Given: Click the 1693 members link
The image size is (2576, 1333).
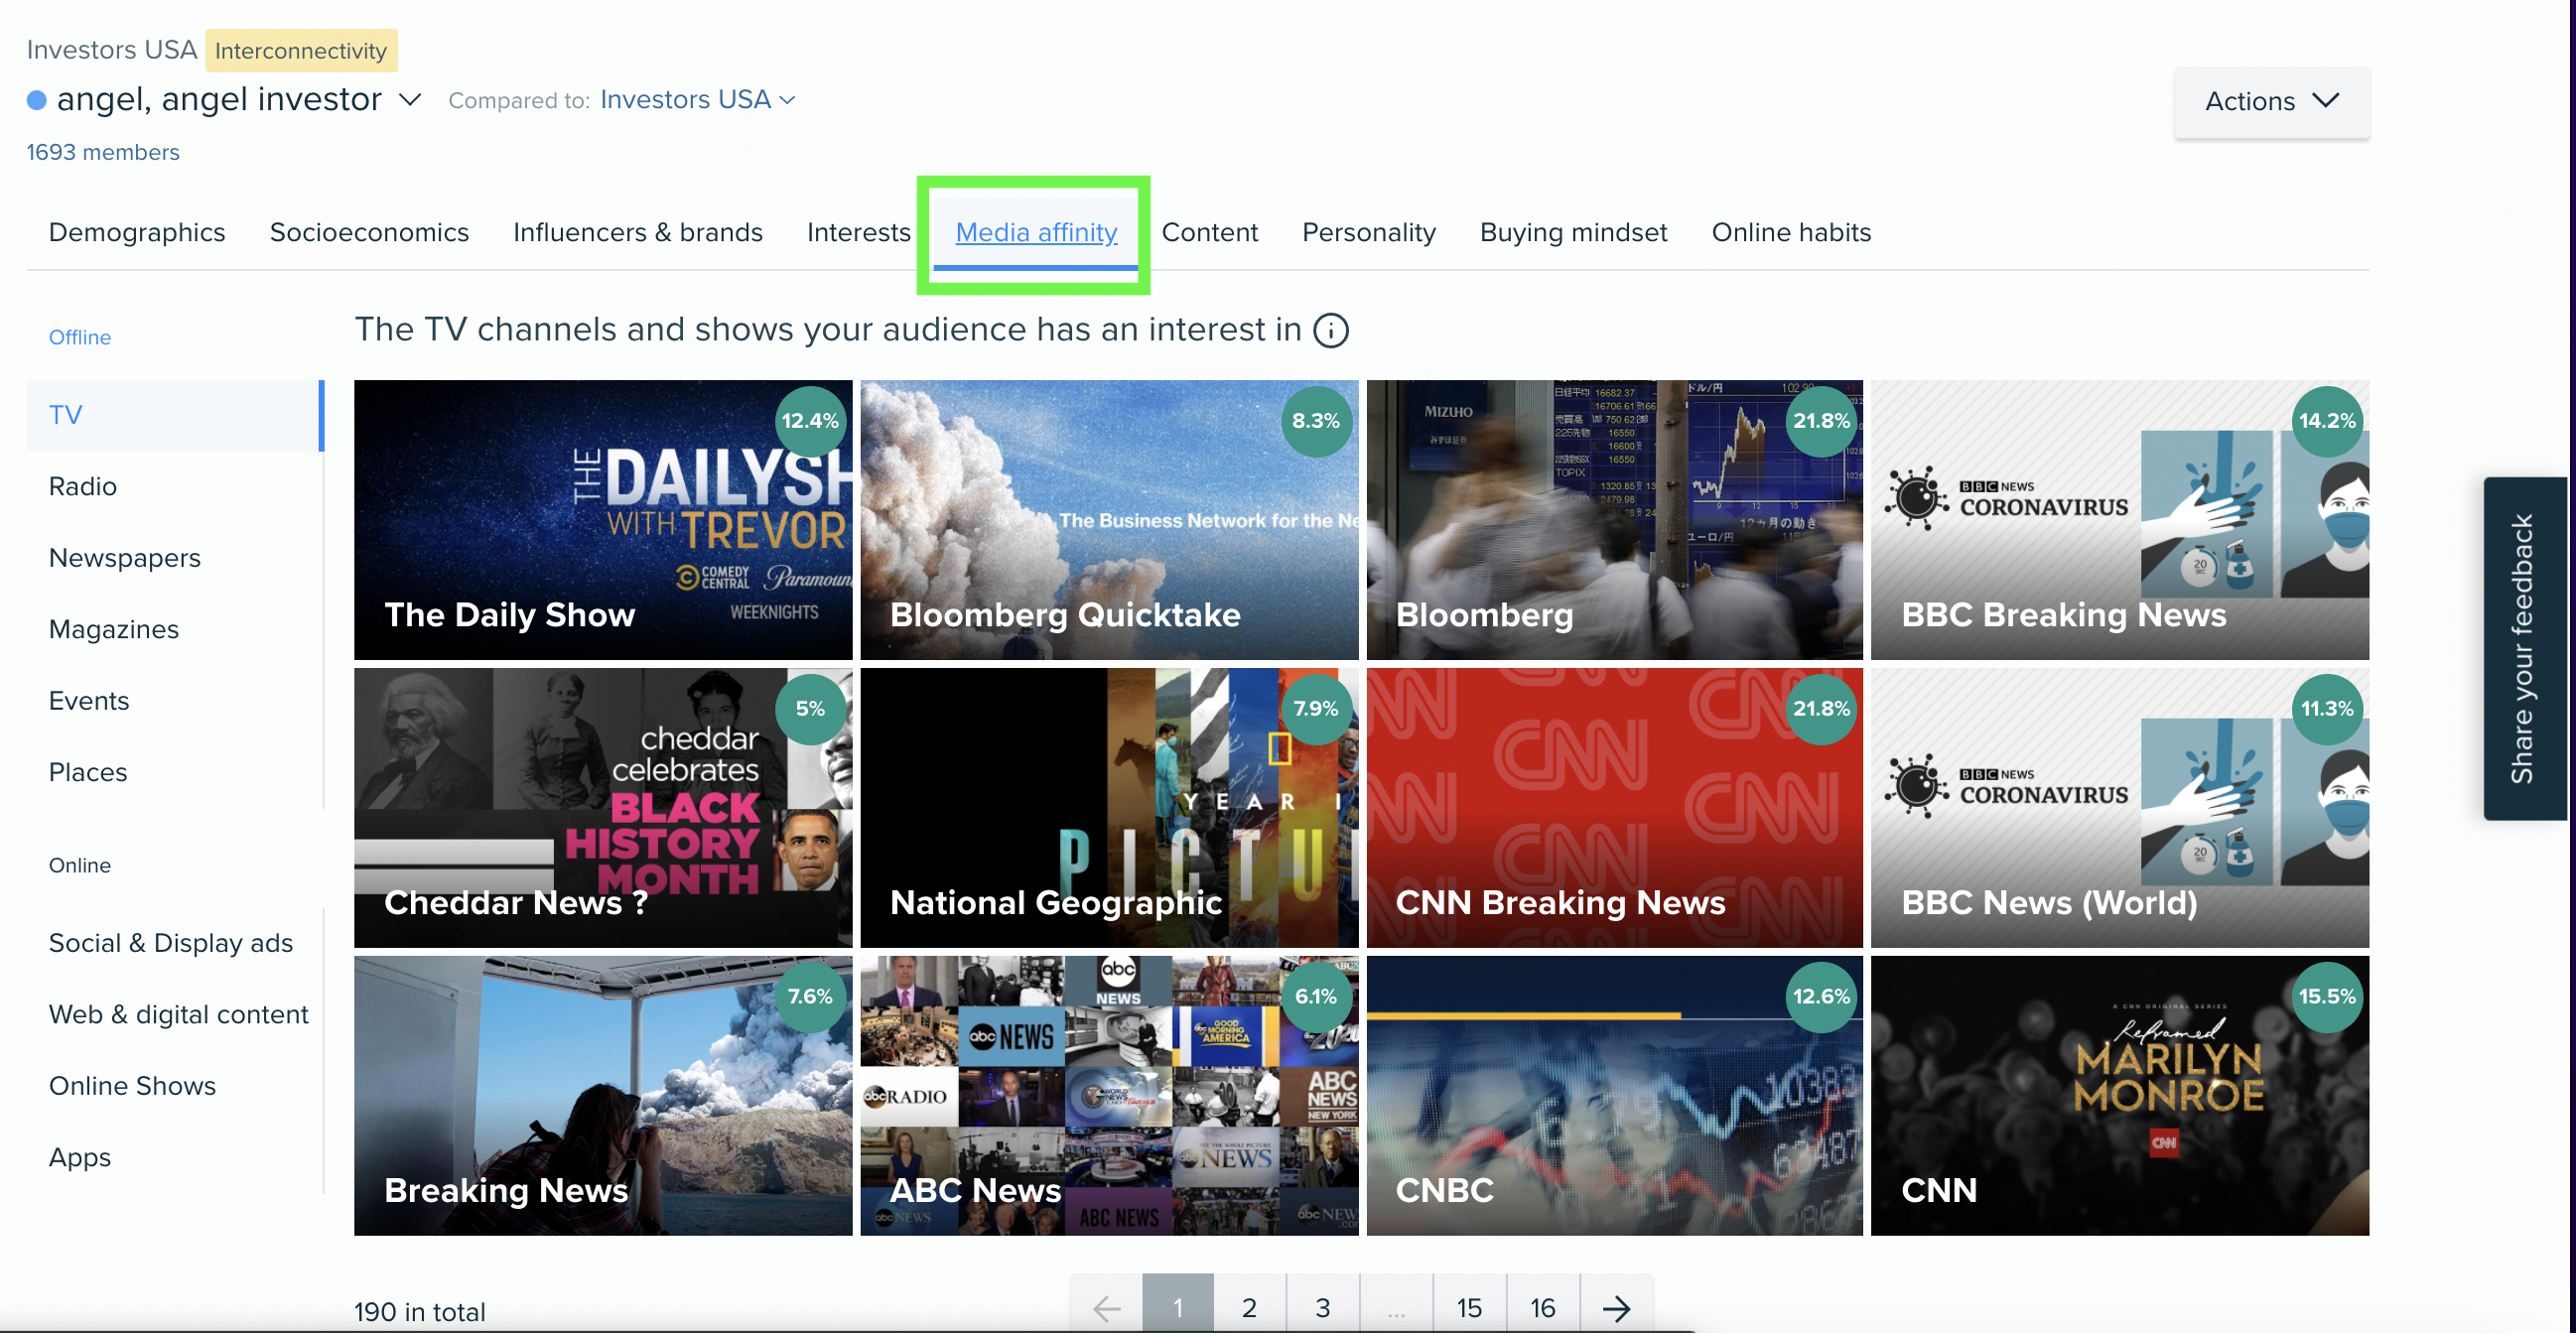Looking at the screenshot, I should 103,152.
